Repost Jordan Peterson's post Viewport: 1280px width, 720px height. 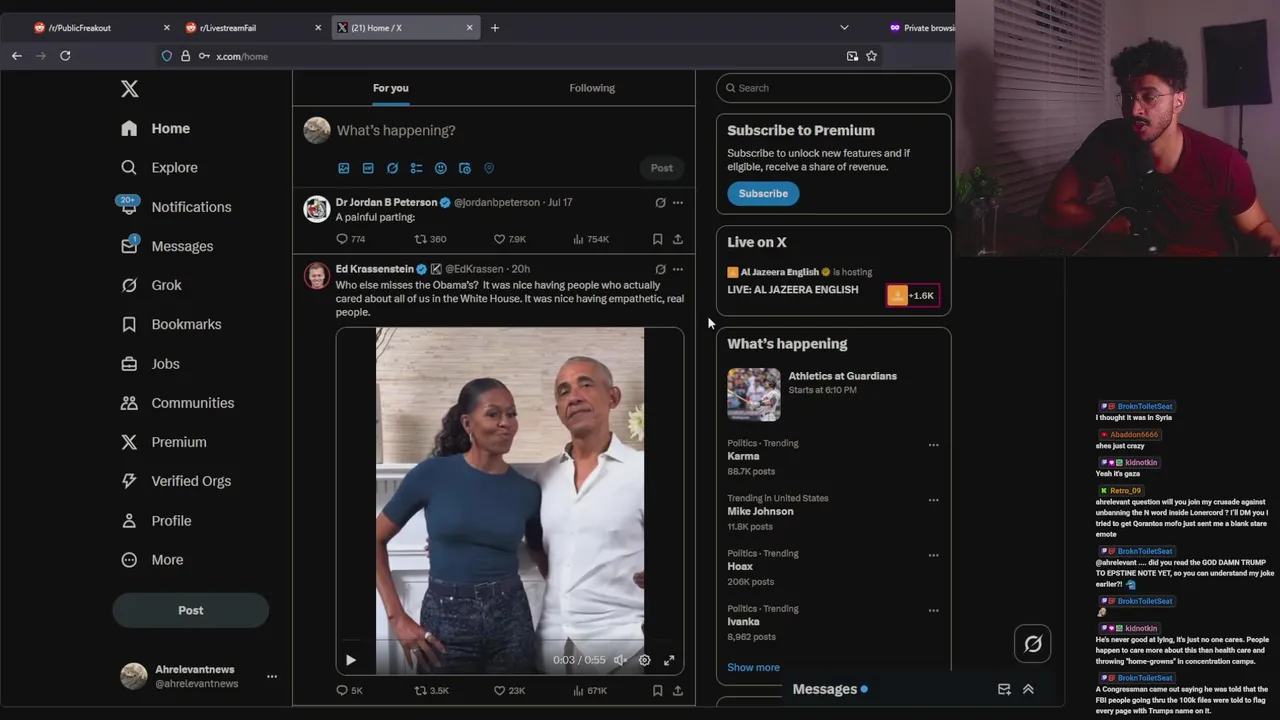tap(430, 239)
